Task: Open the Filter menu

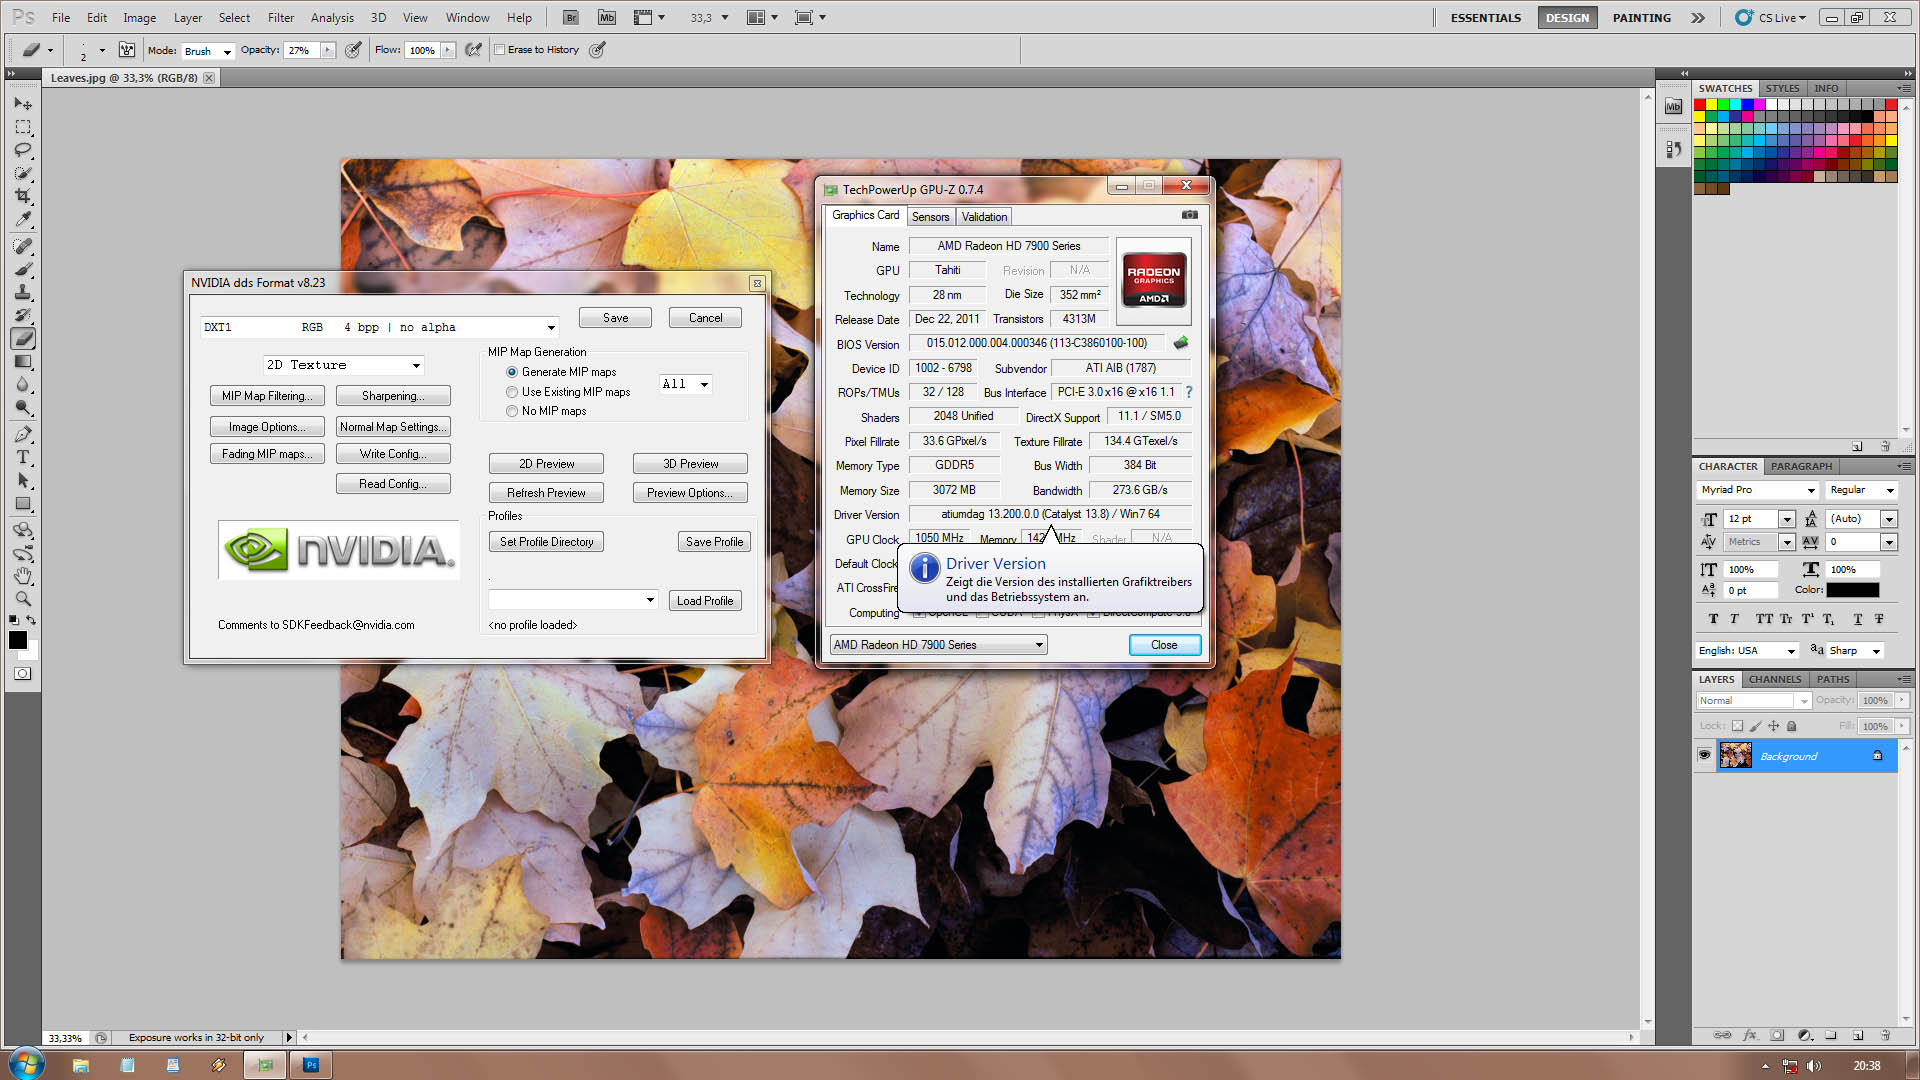Action: click(280, 17)
